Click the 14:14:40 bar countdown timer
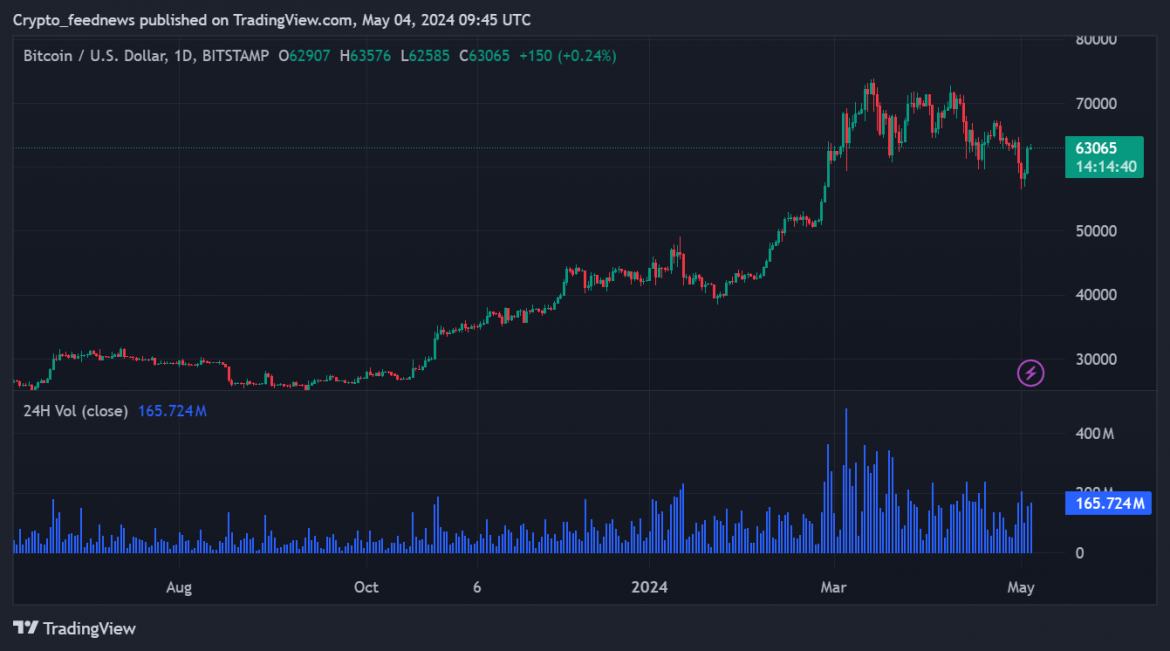 pyautogui.click(x=1103, y=167)
